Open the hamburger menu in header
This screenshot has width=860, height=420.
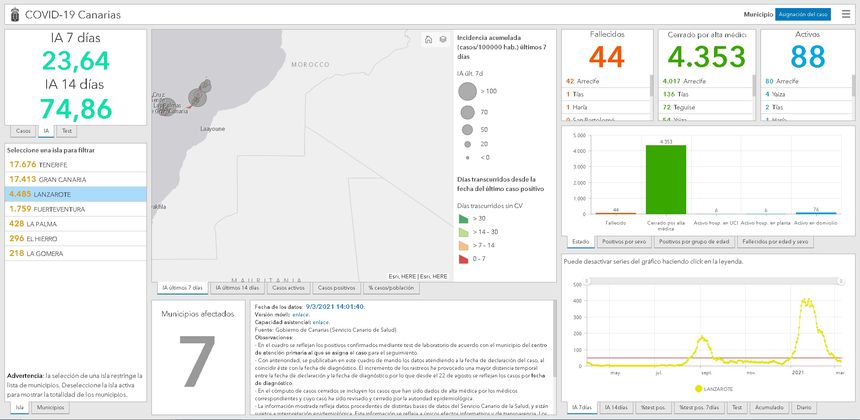coord(845,14)
